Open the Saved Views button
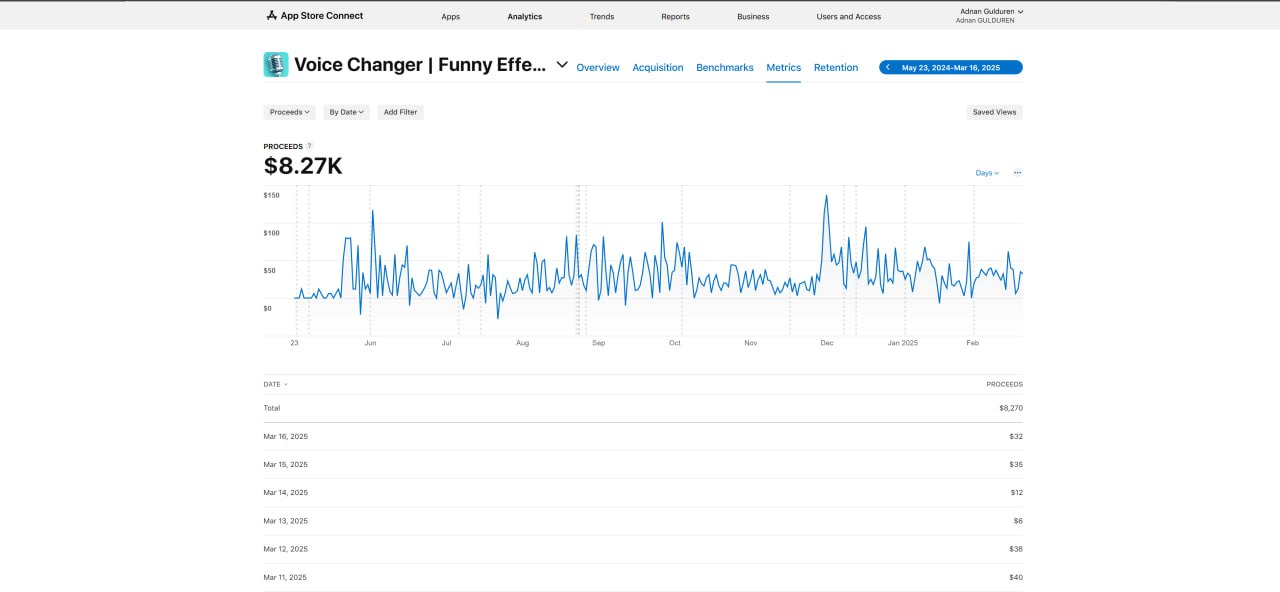The width and height of the screenshot is (1280, 592). click(x=994, y=112)
